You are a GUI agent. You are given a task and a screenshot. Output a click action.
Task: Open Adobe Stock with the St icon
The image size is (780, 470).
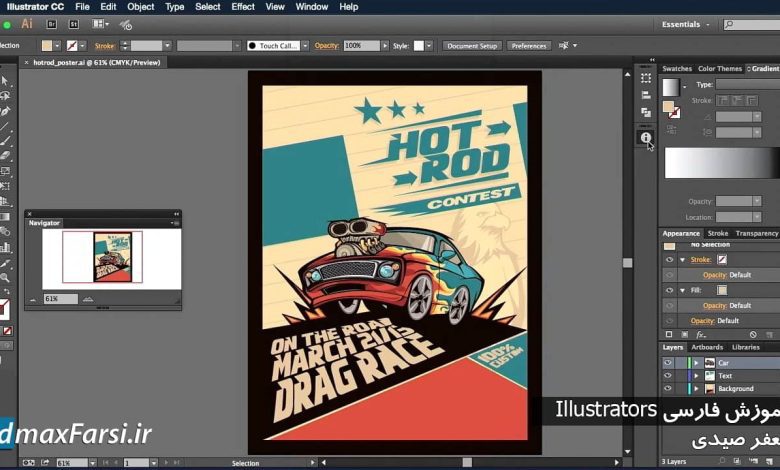click(74, 24)
